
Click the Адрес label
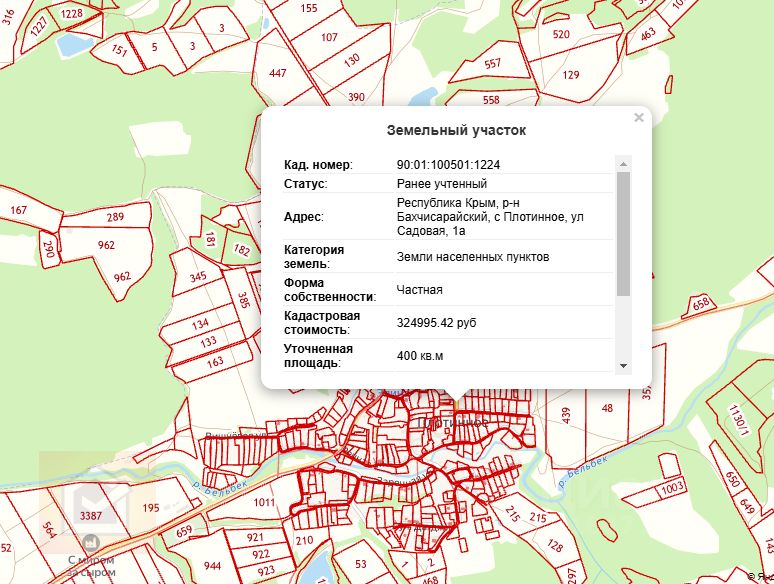(303, 217)
